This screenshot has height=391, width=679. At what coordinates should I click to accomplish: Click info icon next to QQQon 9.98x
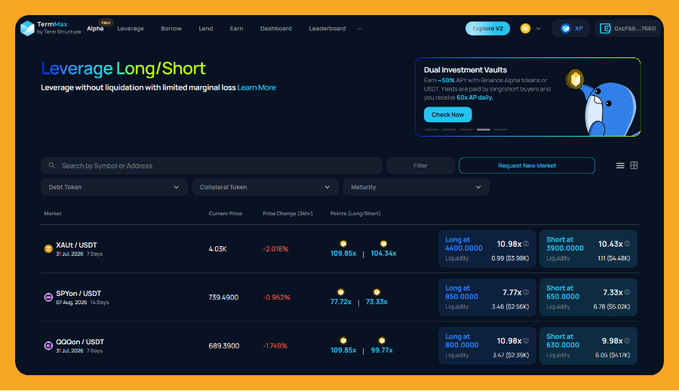[x=627, y=341]
